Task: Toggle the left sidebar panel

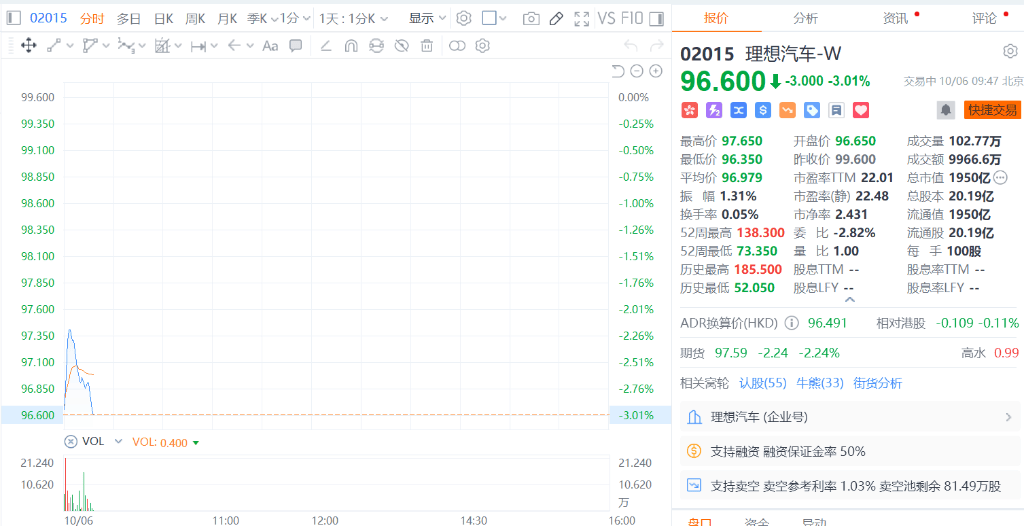Action: click(x=14, y=18)
